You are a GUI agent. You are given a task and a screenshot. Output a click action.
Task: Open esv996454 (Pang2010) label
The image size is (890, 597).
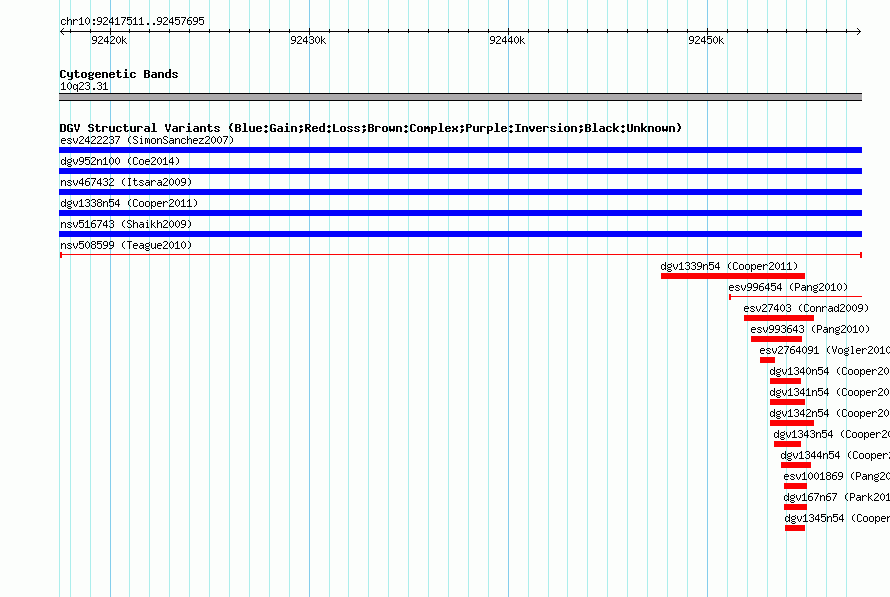788,287
